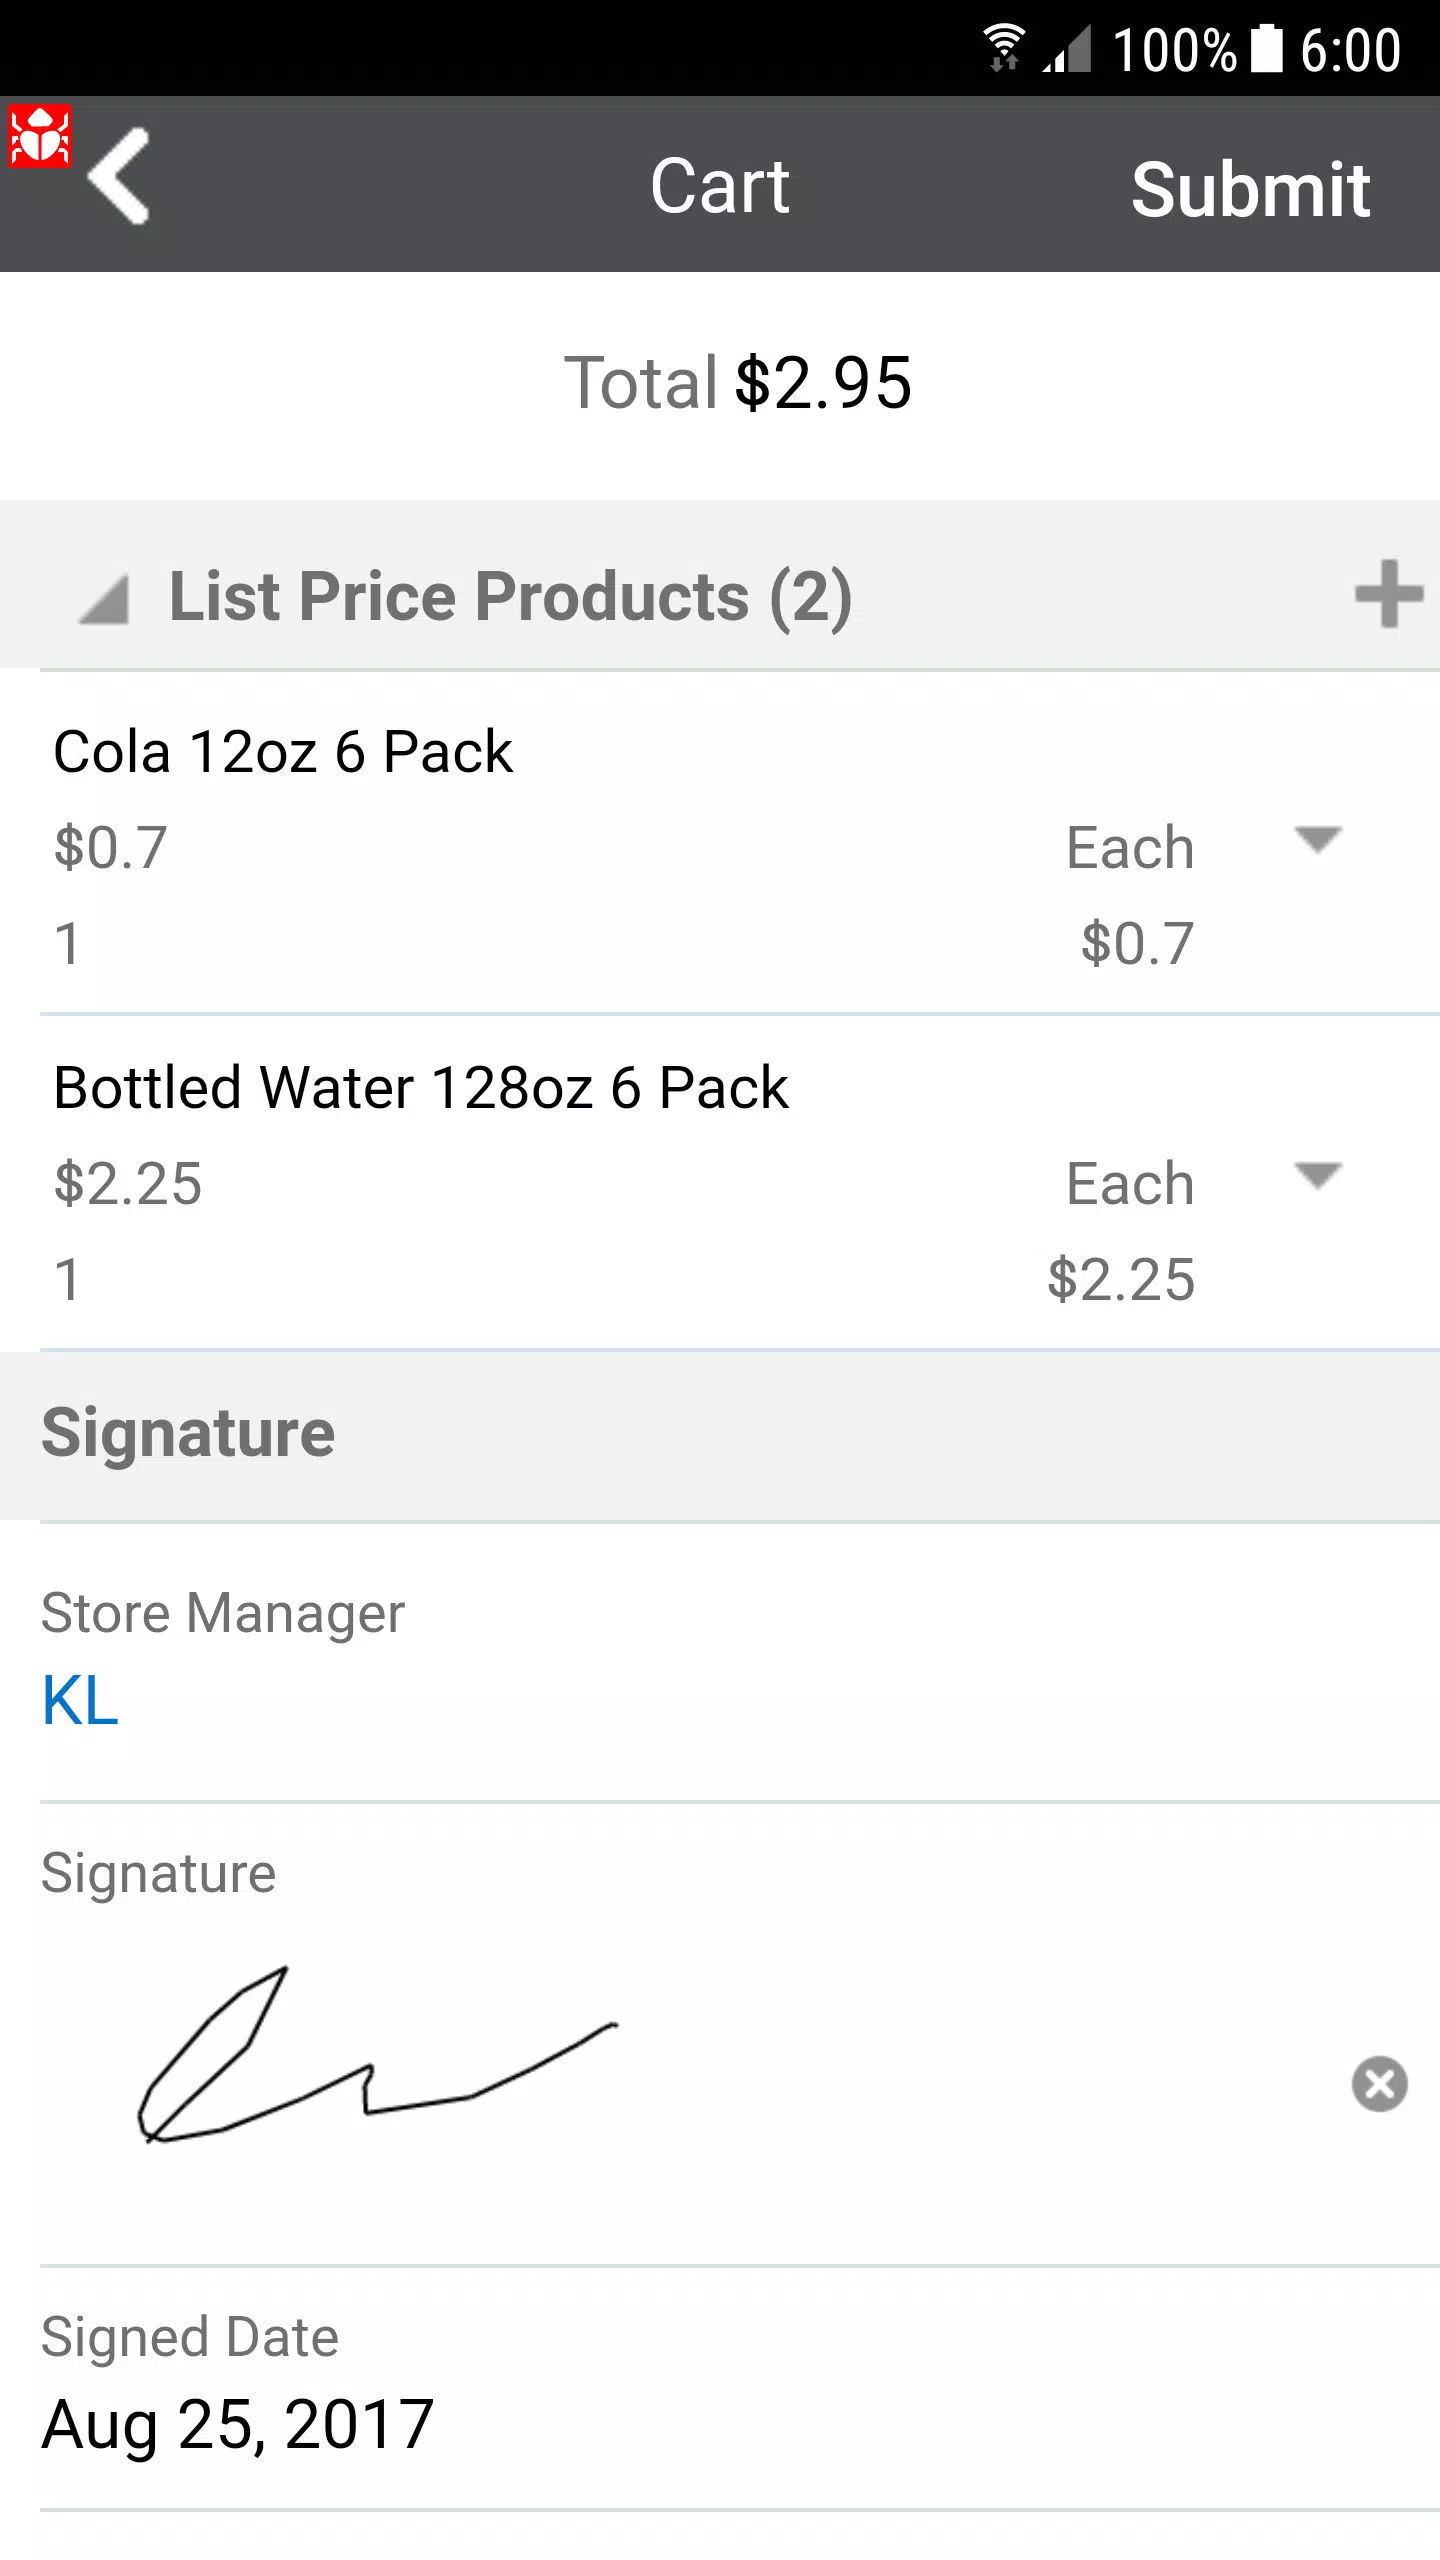Add a product with plus icon

pos(1389,594)
